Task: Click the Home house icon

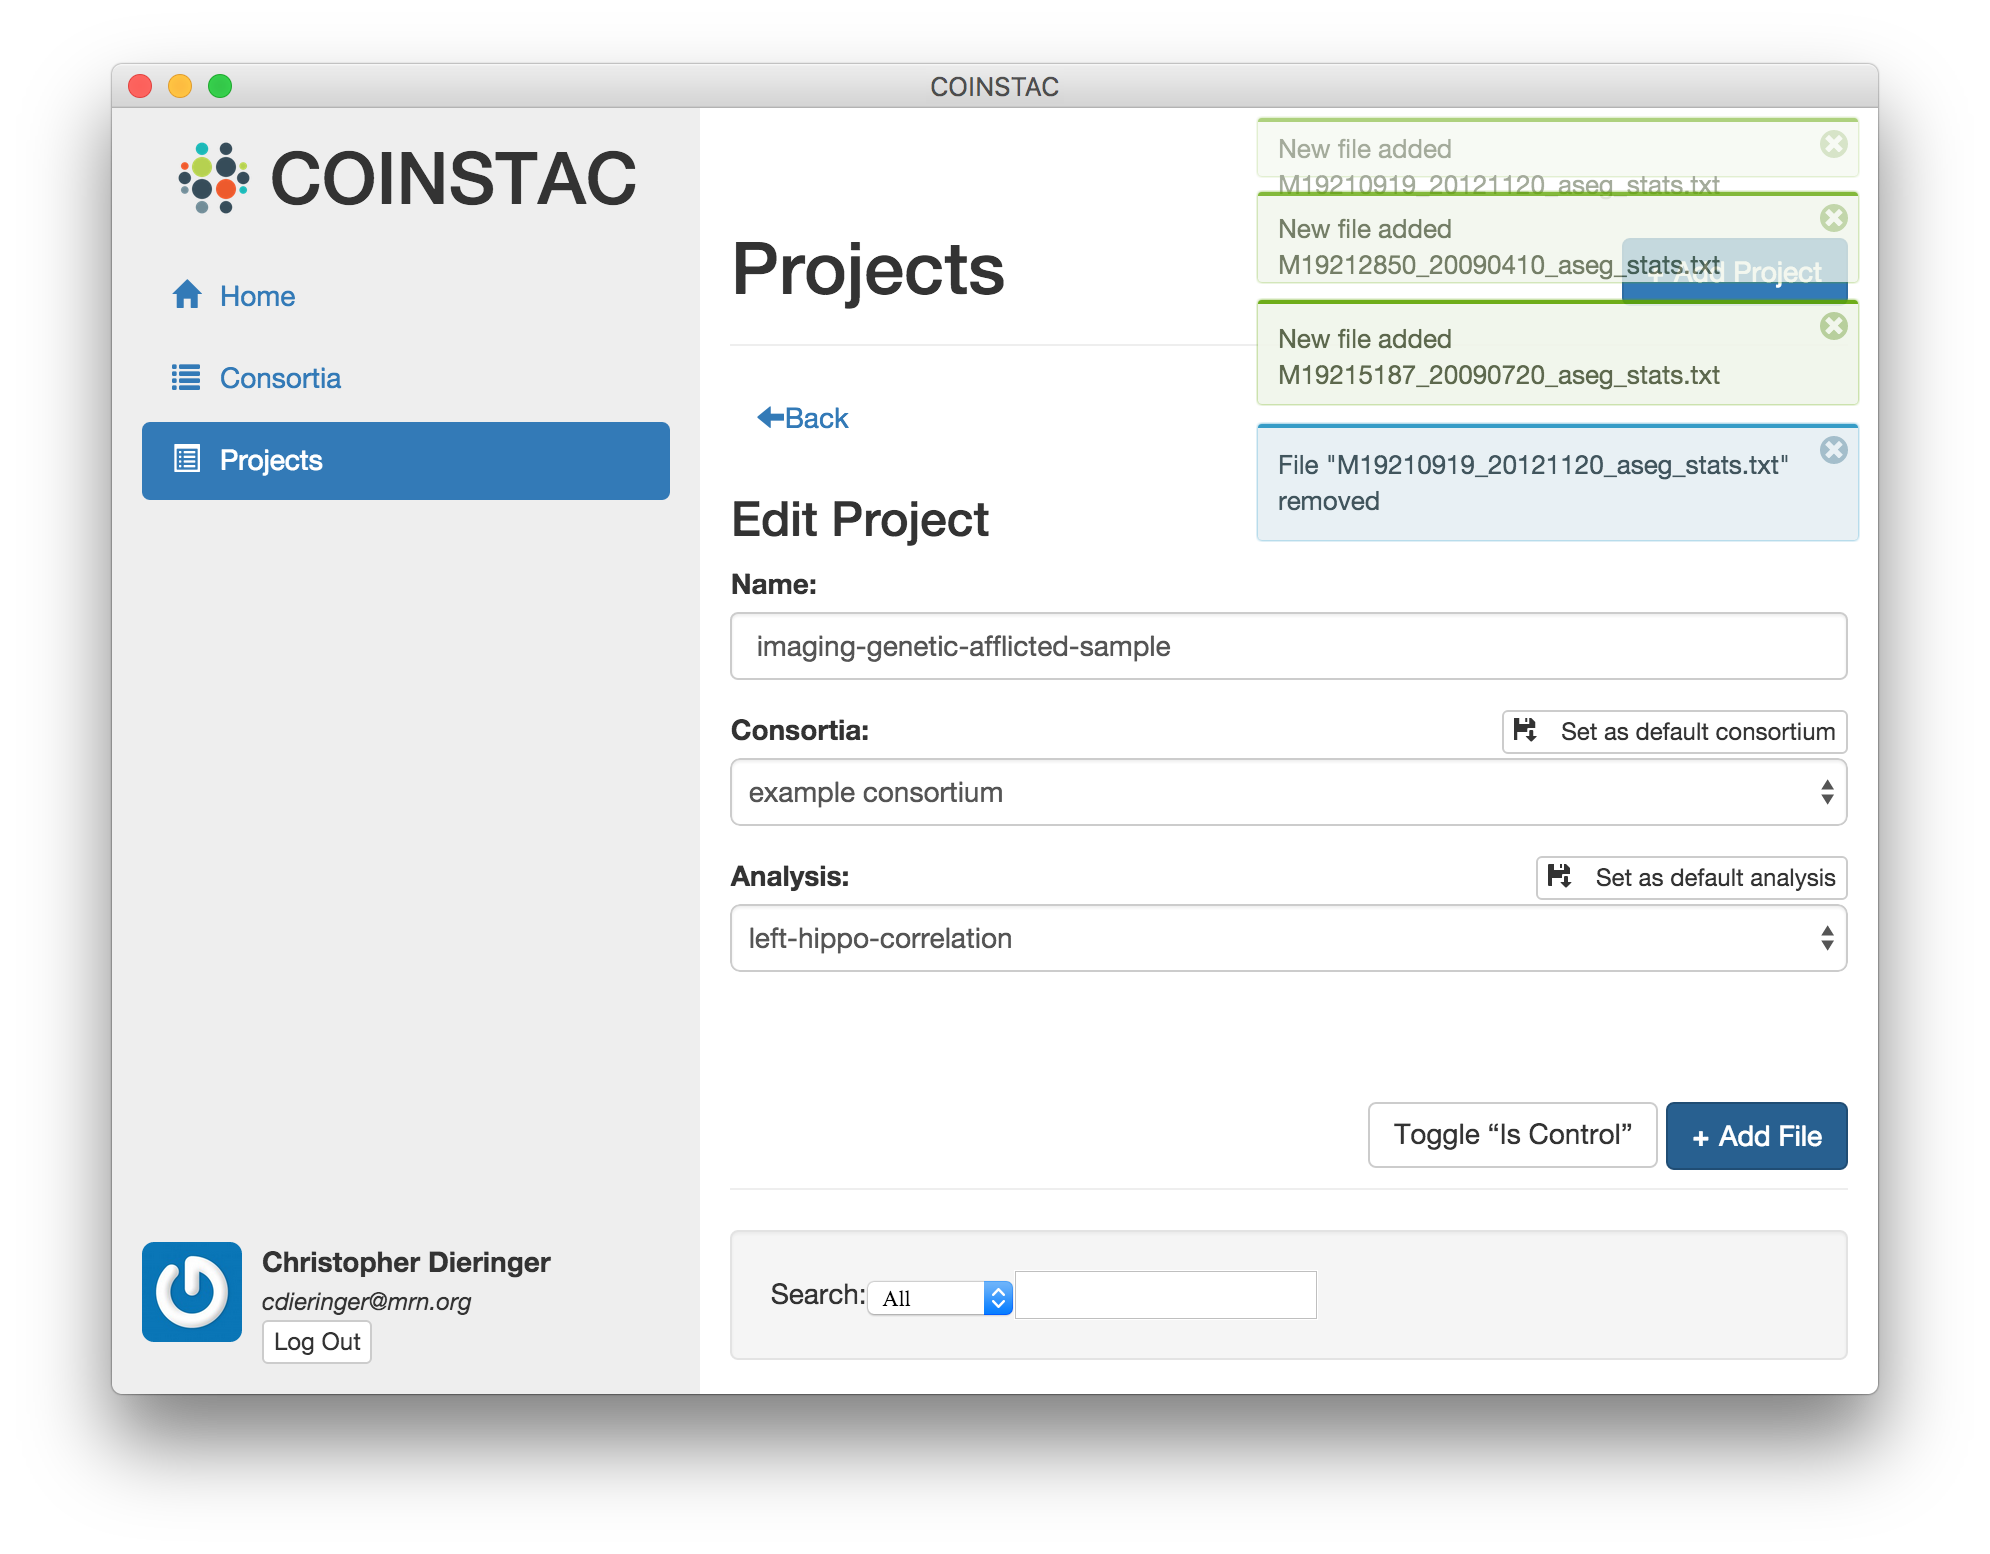Action: [187, 295]
